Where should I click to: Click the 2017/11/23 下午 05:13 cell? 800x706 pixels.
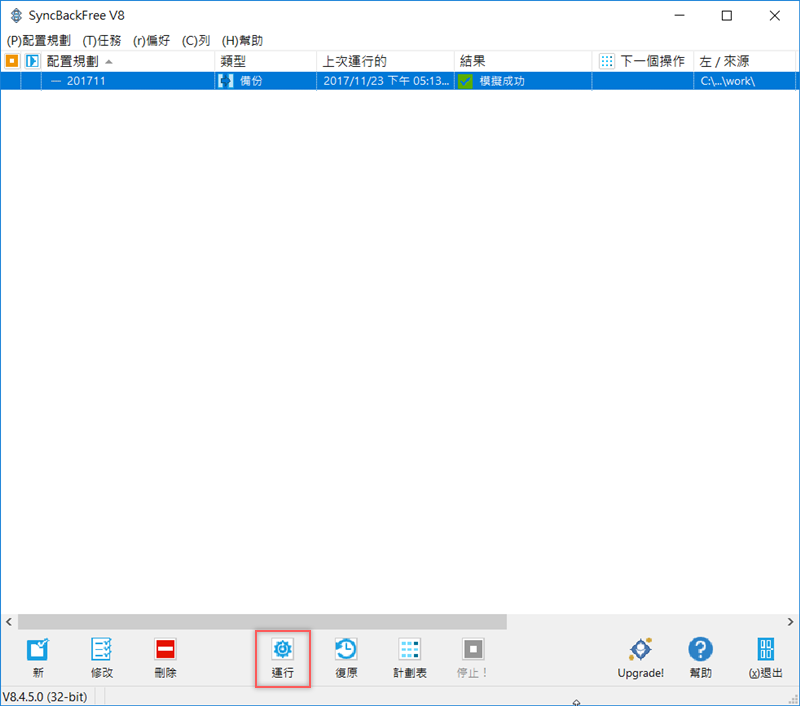pos(385,81)
